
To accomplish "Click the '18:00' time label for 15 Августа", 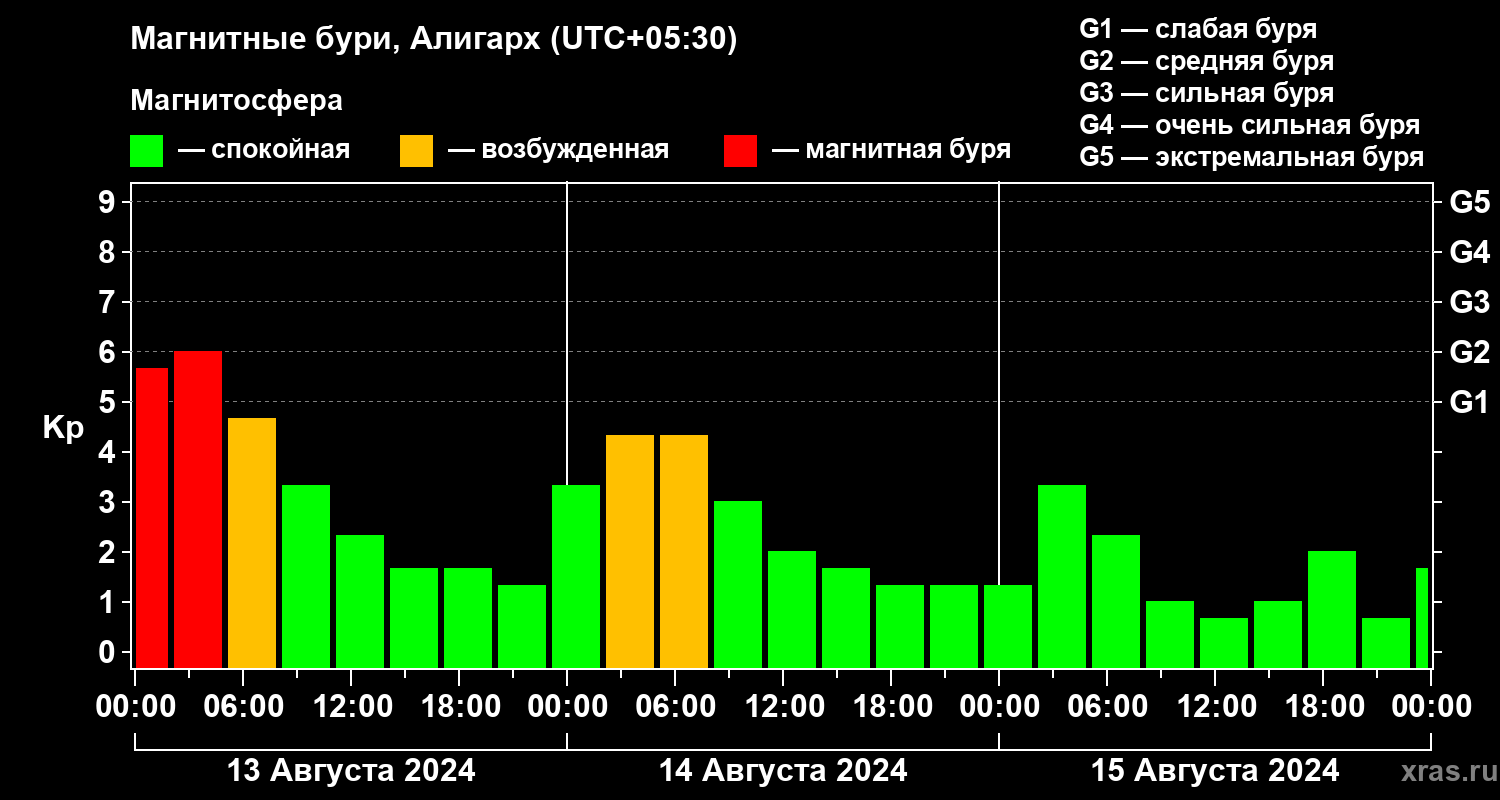I will tap(1323, 706).
